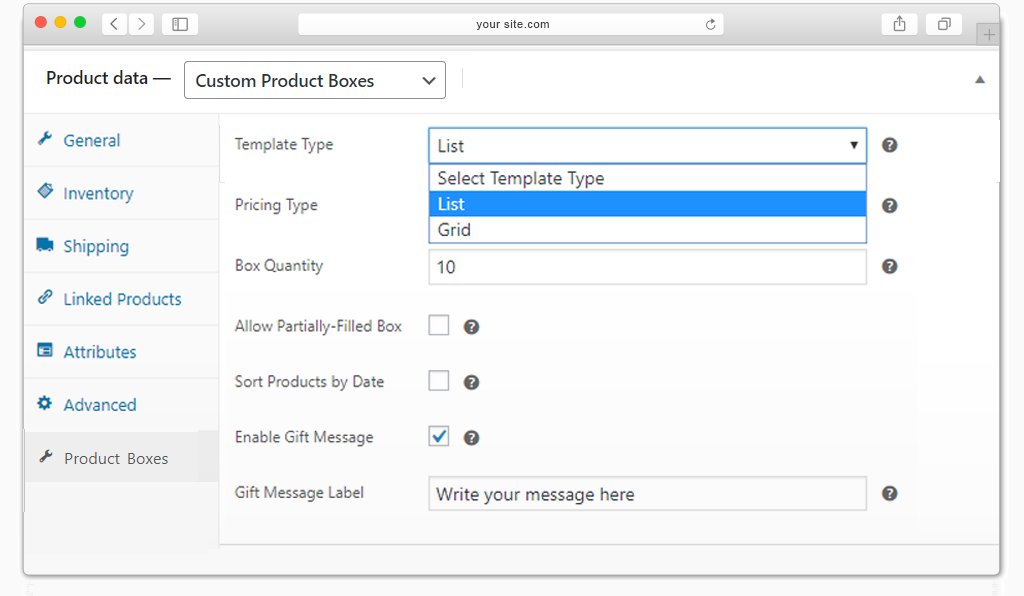Check the Sort Products by Date box
The width and height of the screenshot is (1024, 596).
point(439,381)
